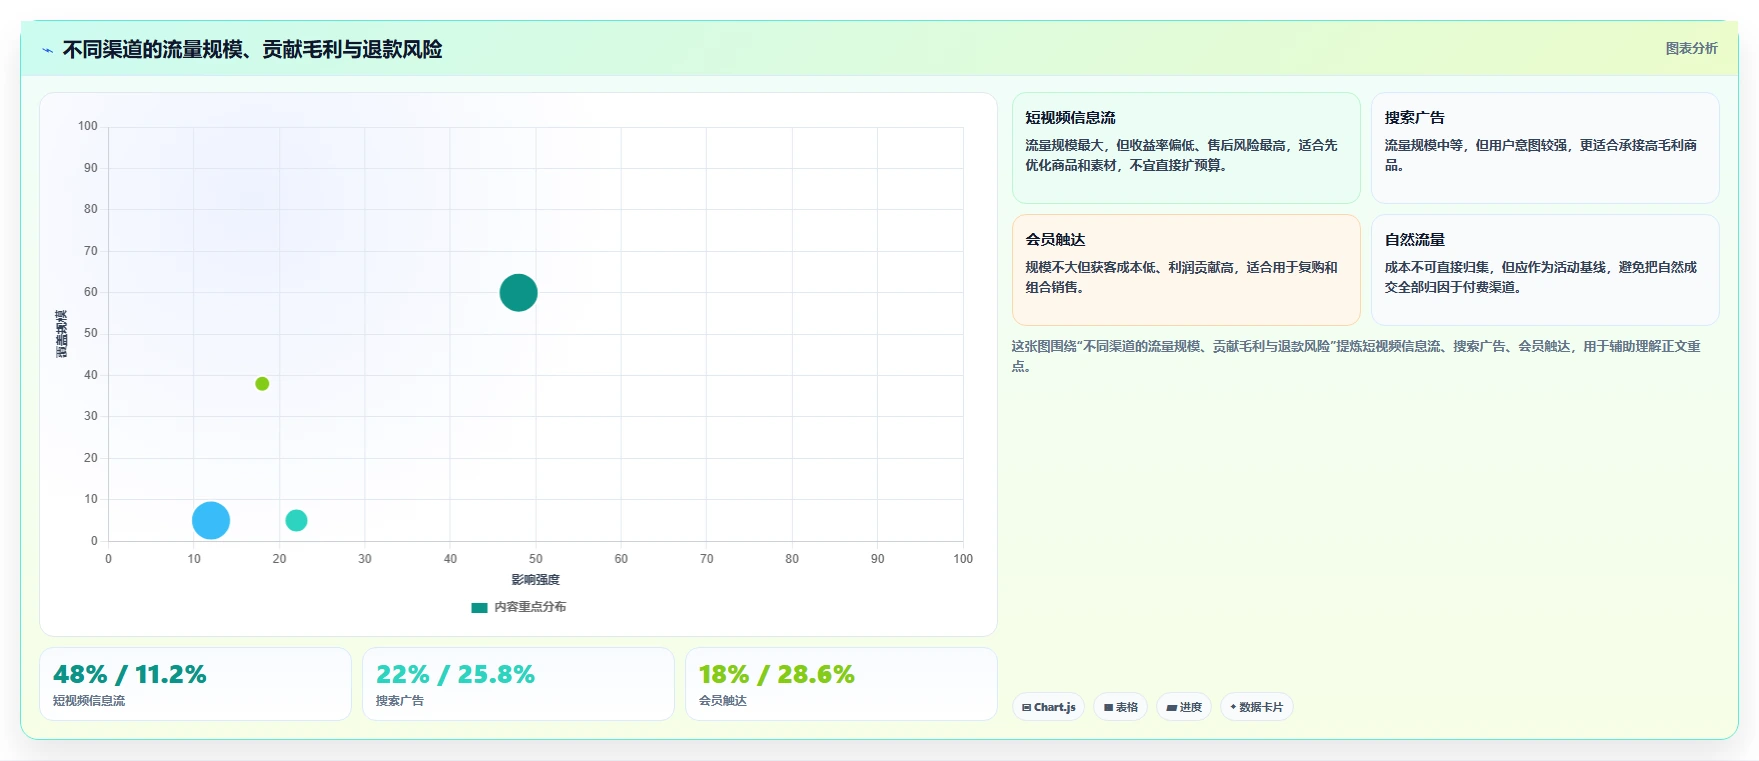Screen dimensions: 1759x761
Task: Open the 会员触达 insight card
Action: pyautogui.click(x=1186, y=270)
